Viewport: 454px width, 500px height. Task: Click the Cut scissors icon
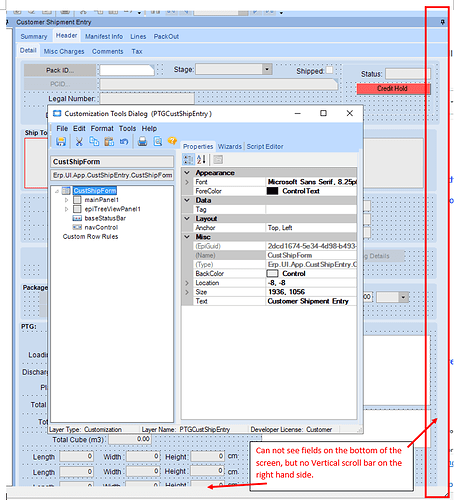[79, 142]
